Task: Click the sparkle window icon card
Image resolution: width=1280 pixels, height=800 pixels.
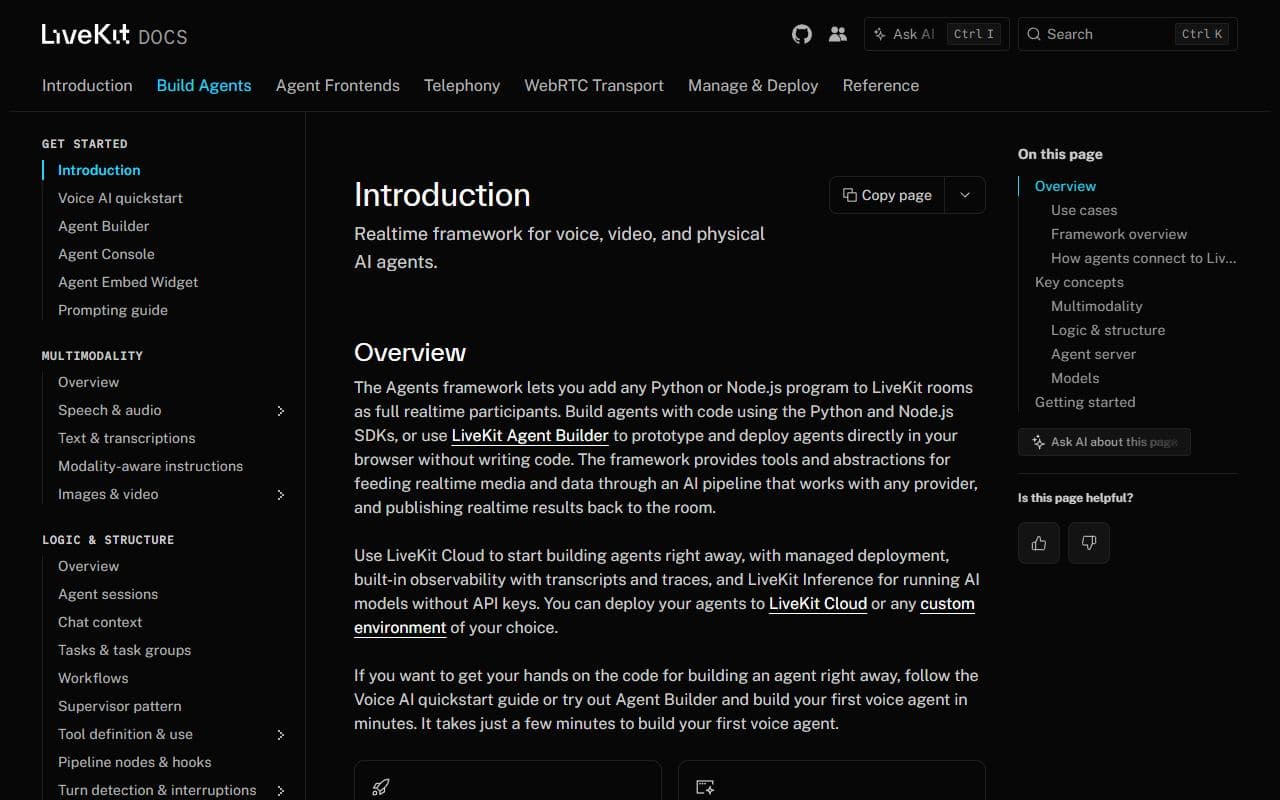Action: 832,780
